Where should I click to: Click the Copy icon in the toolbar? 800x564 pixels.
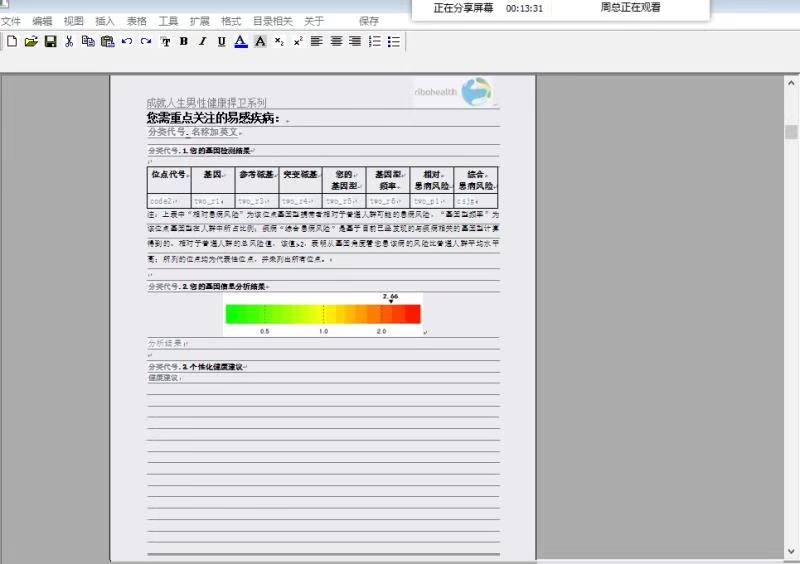pyautogui.click(x=88, y=41)
